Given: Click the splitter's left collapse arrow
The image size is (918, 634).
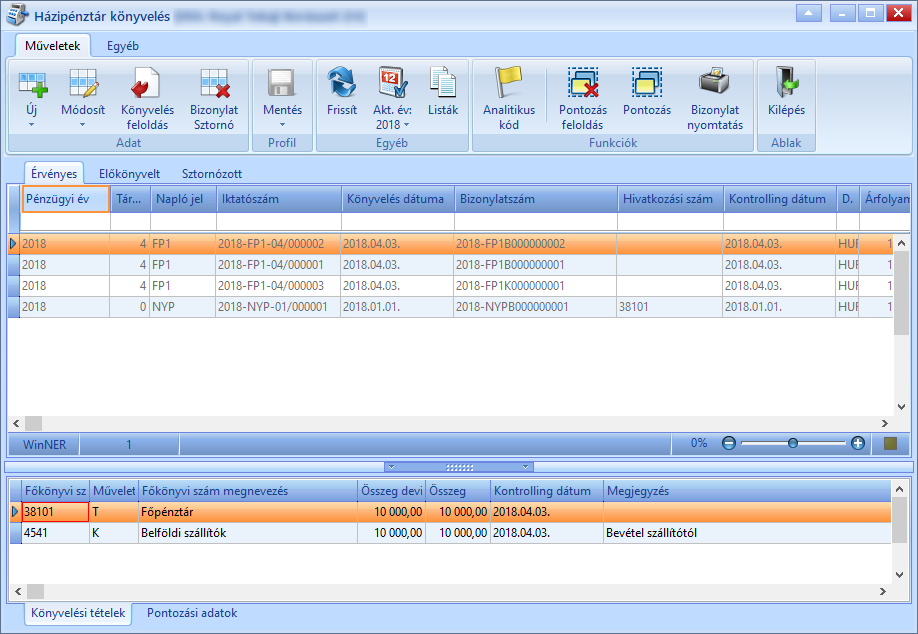Looking at the screenshot, I should click(392, 467).
